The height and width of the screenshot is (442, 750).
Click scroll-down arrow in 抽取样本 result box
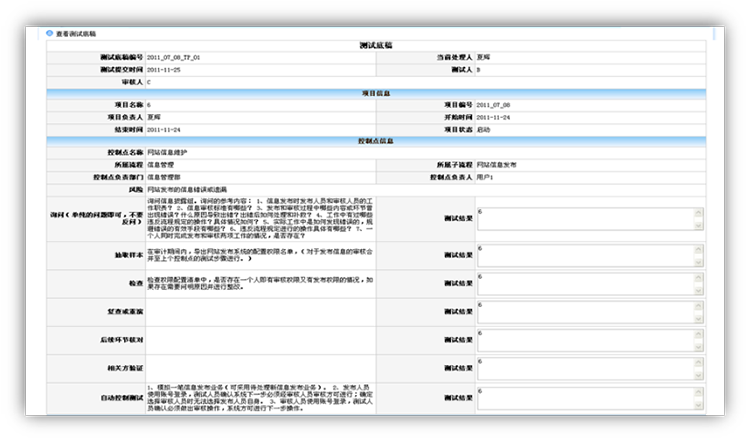pyautogui.click(x=698, y=262)
